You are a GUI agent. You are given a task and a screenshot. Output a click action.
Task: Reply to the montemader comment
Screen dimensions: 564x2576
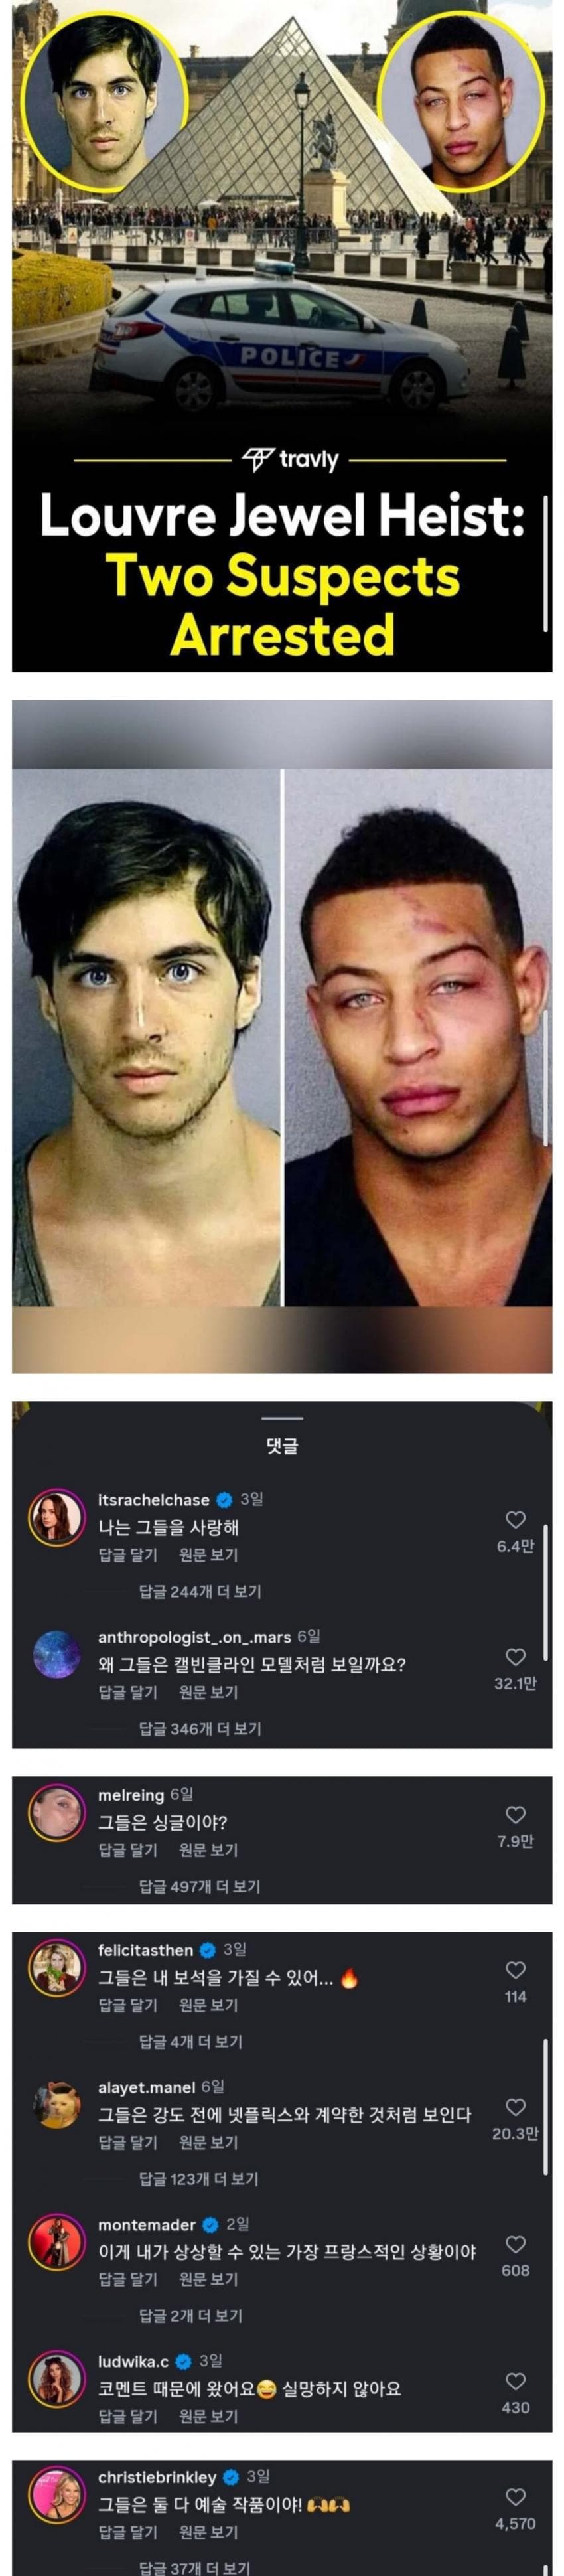(128, 2279)
